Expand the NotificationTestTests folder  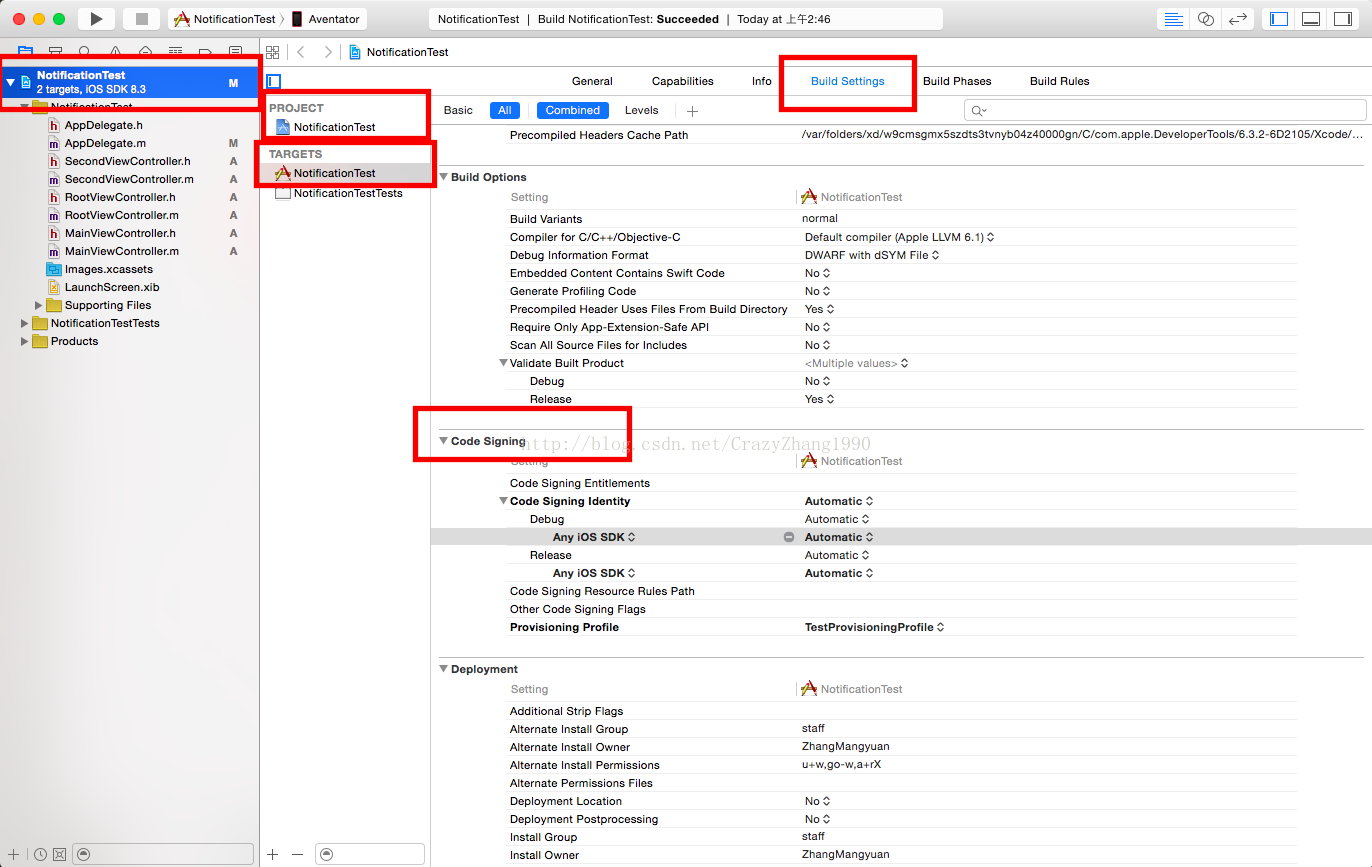(25, 323)
